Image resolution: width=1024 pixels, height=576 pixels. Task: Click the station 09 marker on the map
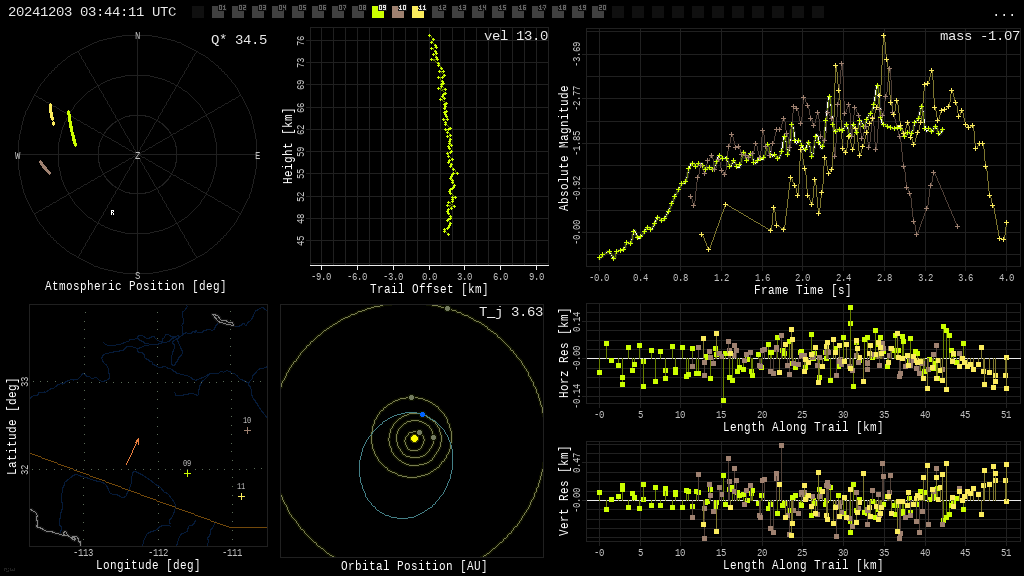187,473
